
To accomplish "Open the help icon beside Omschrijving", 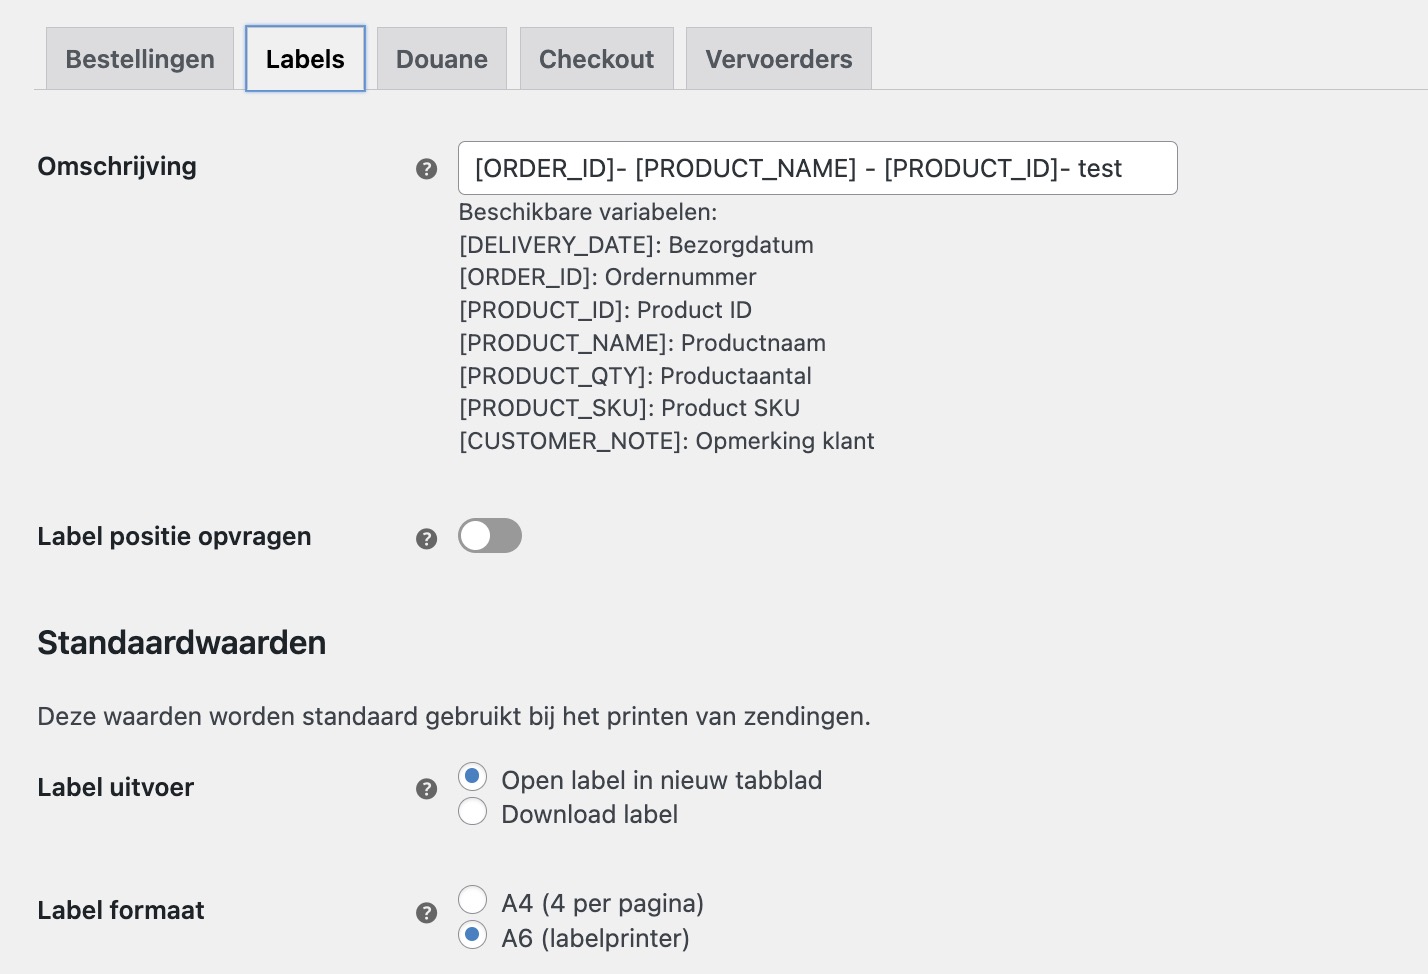I will 427,167.
